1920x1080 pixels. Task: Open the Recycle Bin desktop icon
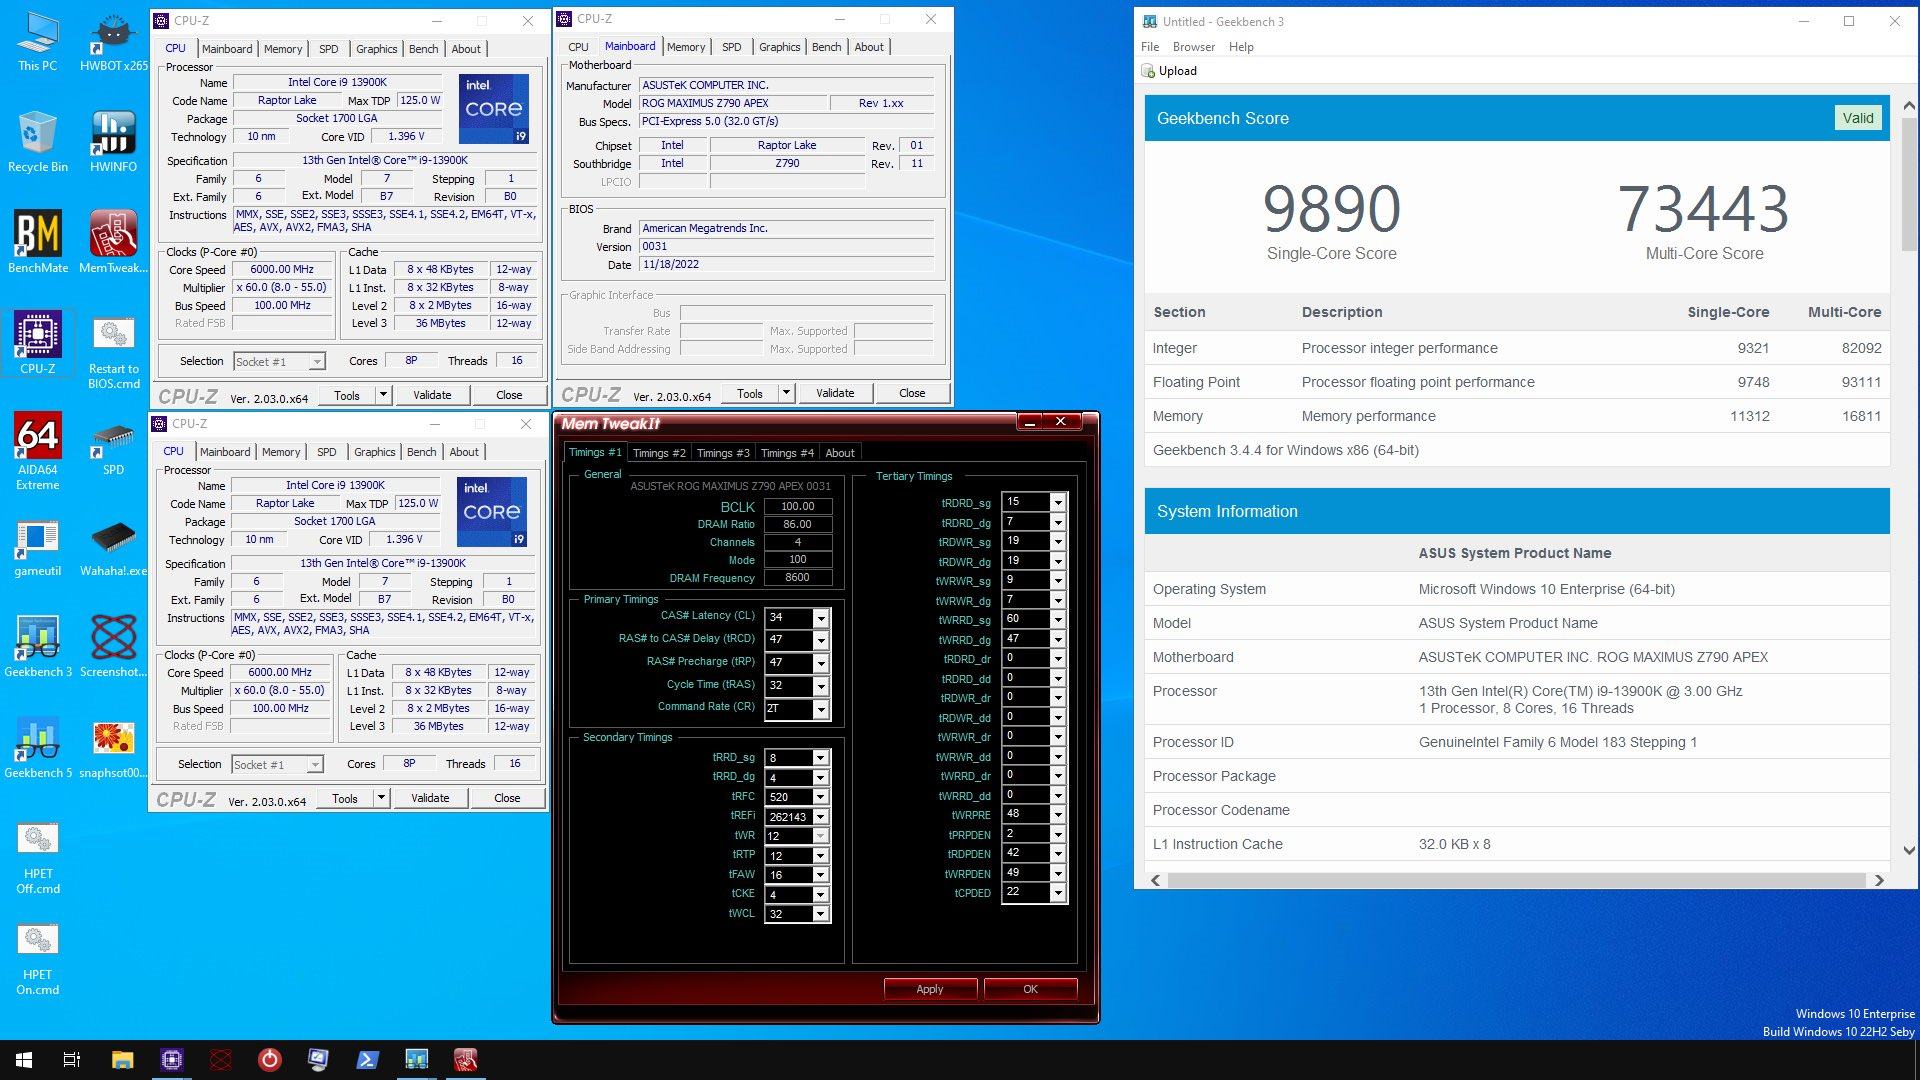(x=37, y=142)
